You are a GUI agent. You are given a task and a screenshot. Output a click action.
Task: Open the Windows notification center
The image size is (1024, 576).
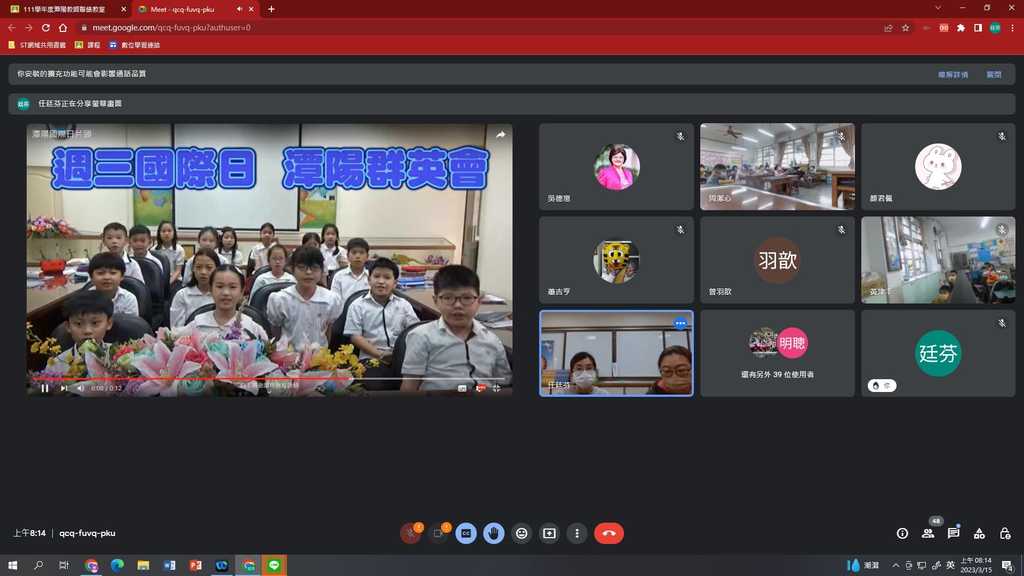tap(1008, 566)
